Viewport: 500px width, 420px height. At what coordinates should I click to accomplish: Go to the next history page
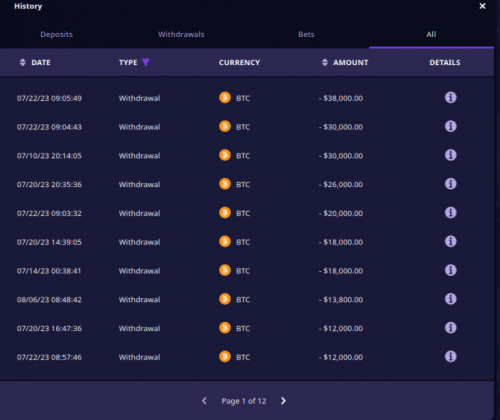pos(283,401)
